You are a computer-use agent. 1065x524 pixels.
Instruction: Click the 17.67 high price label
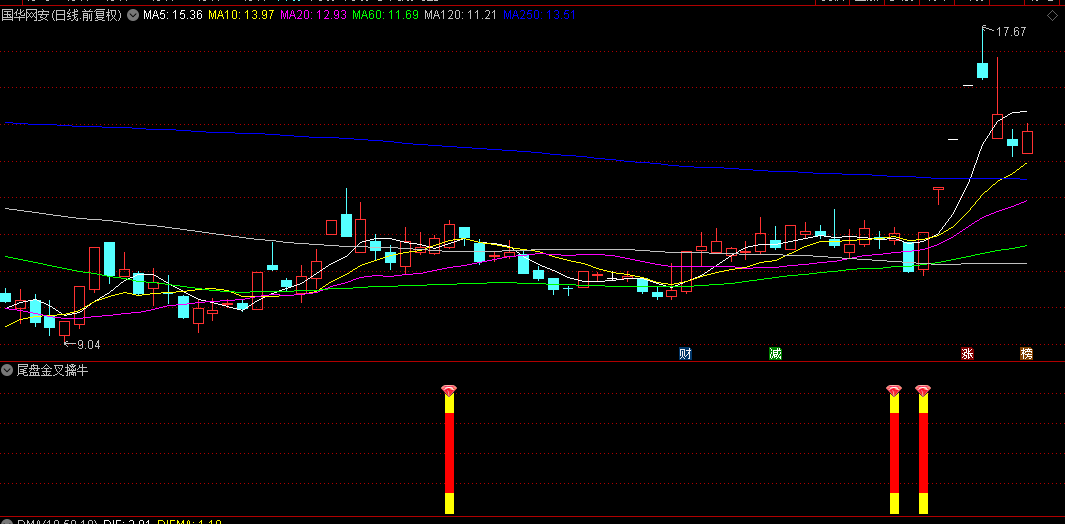coord(1011,31)
